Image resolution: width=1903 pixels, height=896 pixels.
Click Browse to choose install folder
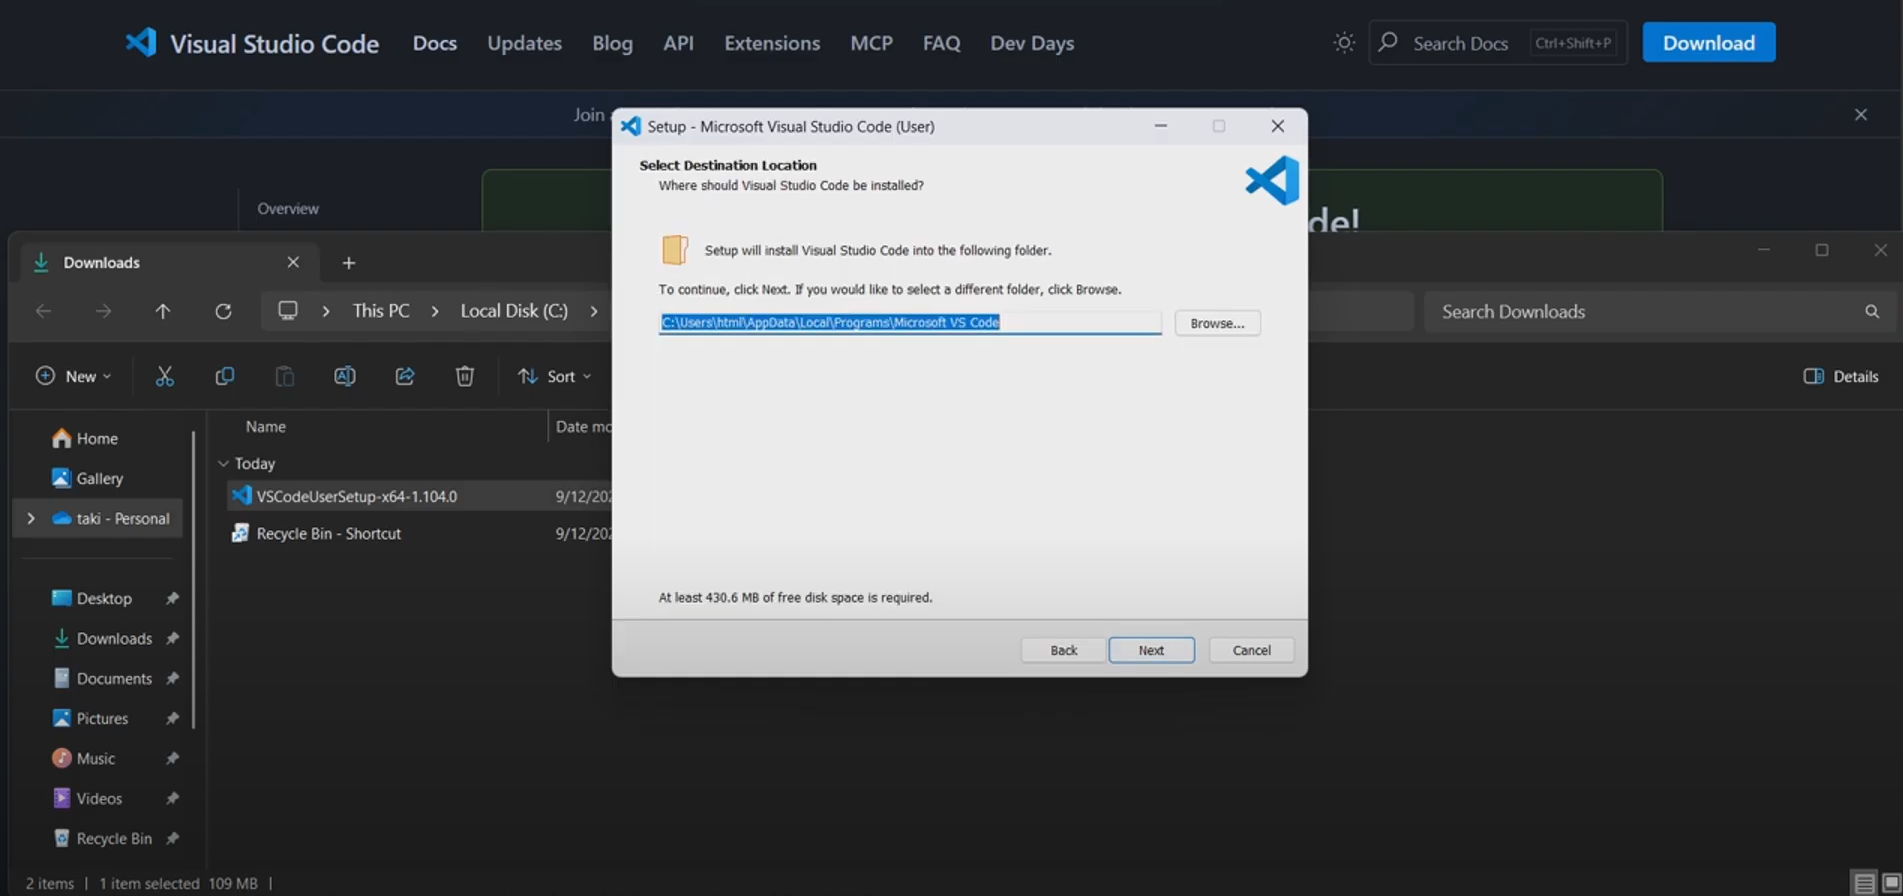coord(1217,323)
